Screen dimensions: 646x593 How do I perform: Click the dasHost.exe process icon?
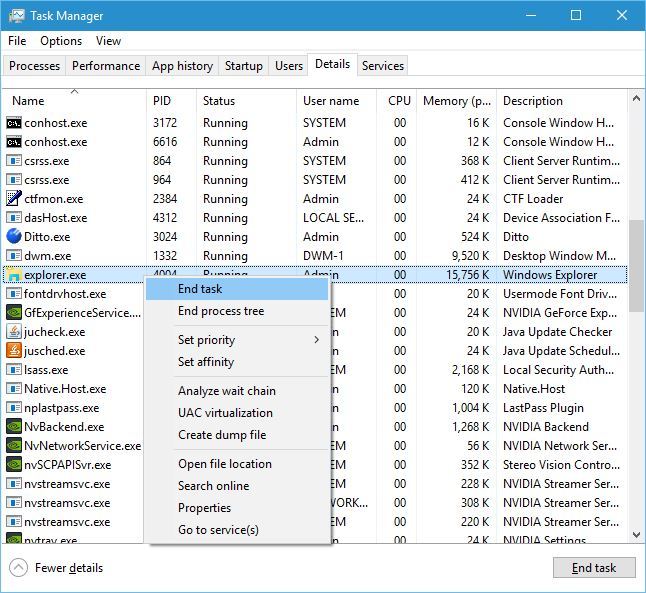[x=14, y=218]
